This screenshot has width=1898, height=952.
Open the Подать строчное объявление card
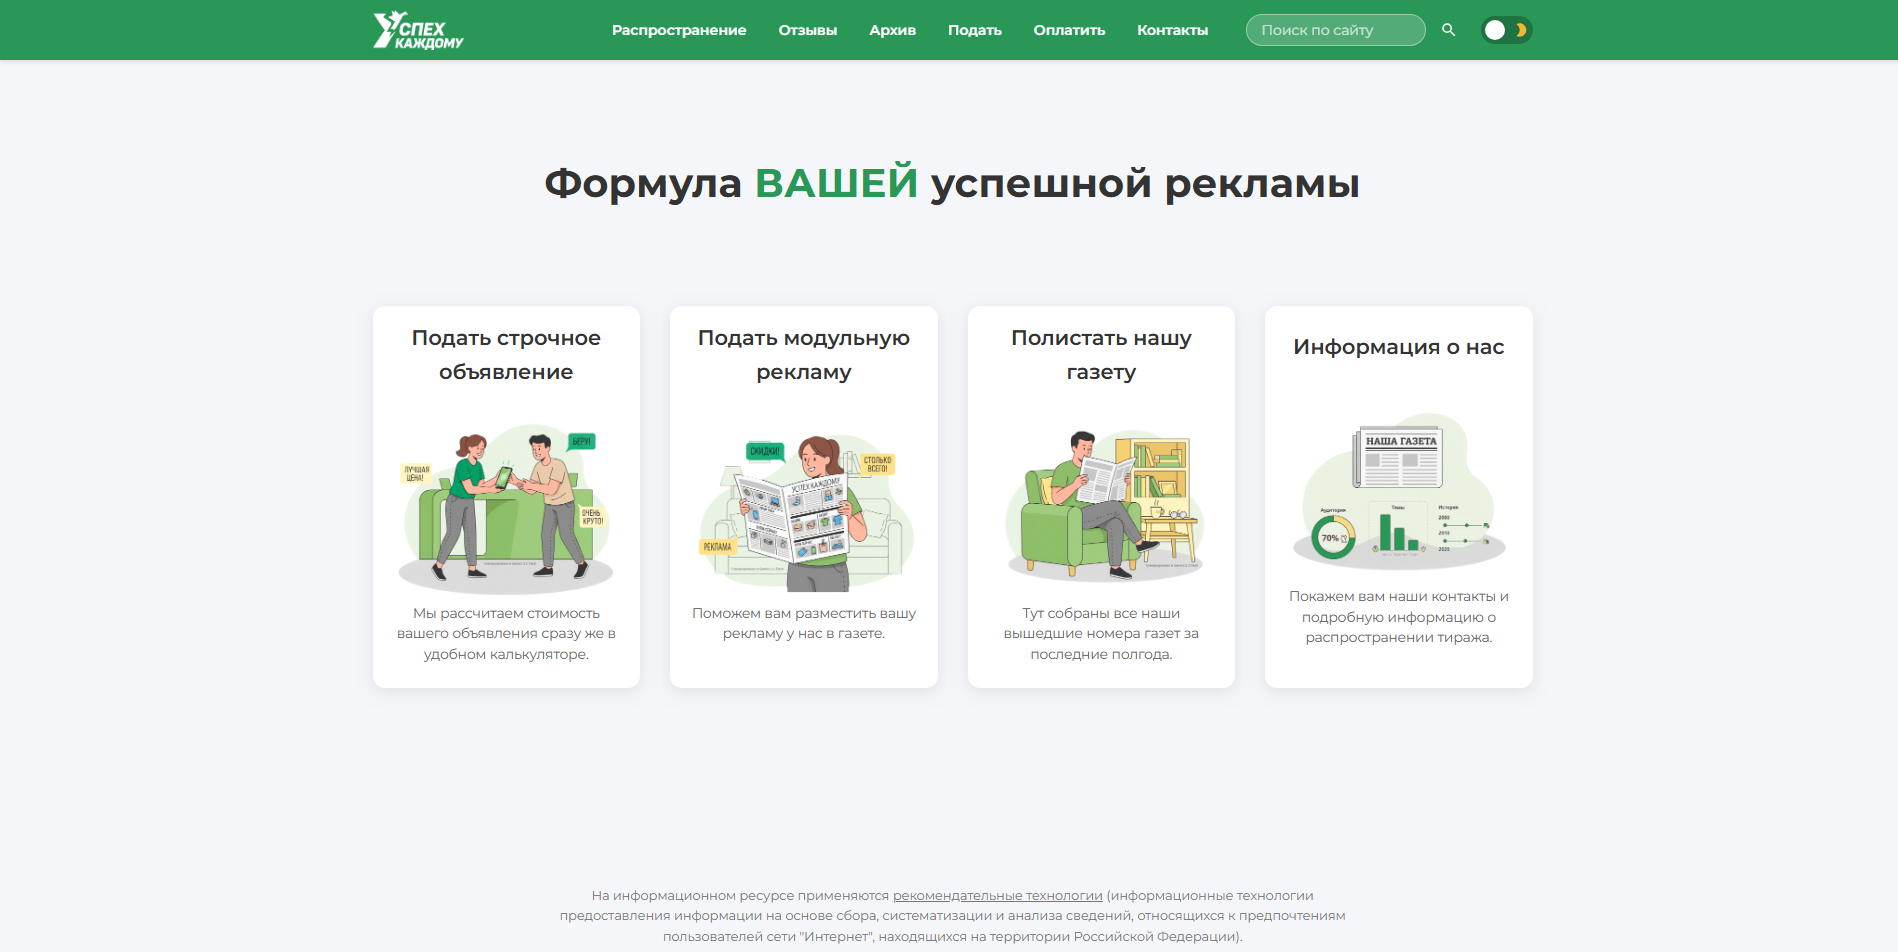[505, 355]
